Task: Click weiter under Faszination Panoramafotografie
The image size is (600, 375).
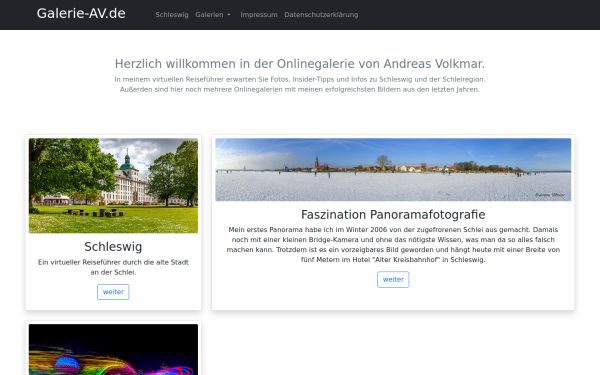Action: (393, 279)
